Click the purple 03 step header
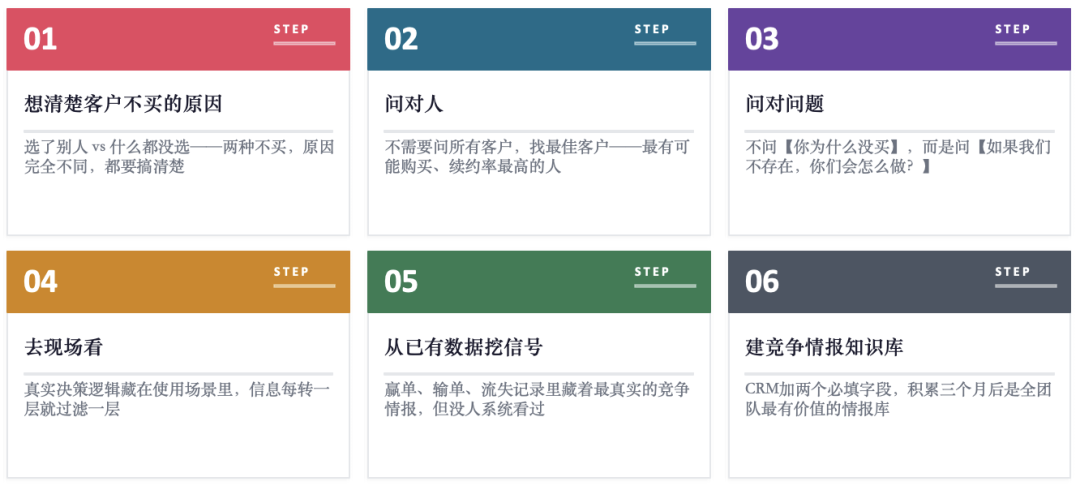Viewport: 1080px width, 490px height. pyautogui.click(x=899, y=39)
